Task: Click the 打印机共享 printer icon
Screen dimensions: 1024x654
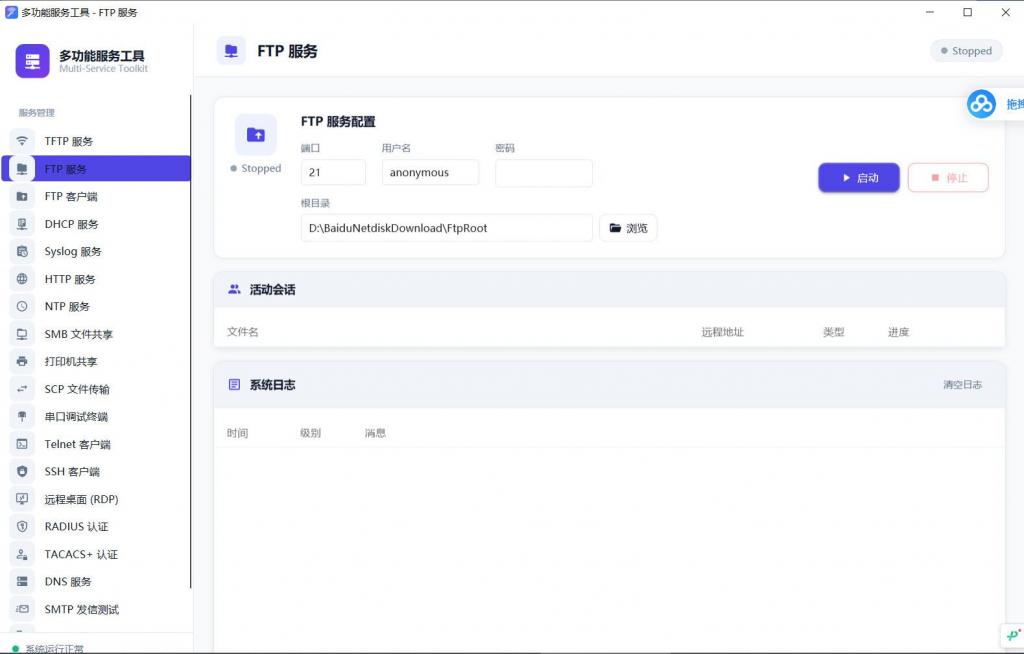Action: tap(22, 361)
